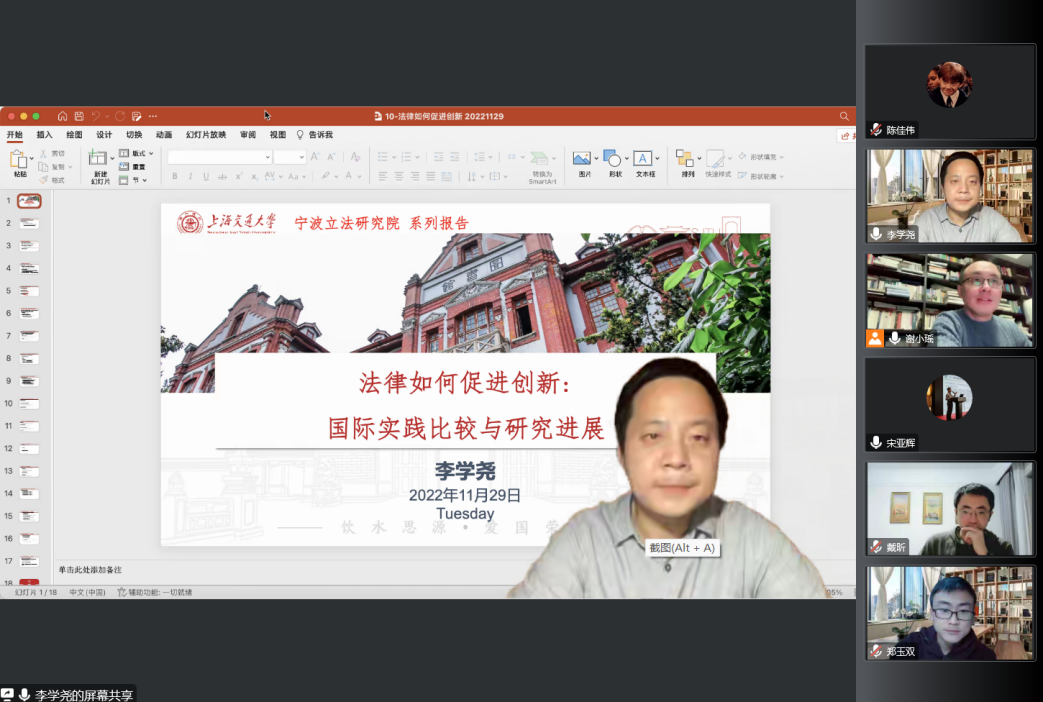Open the Slide Show (幻灯片放映) tab

point(205,135)
